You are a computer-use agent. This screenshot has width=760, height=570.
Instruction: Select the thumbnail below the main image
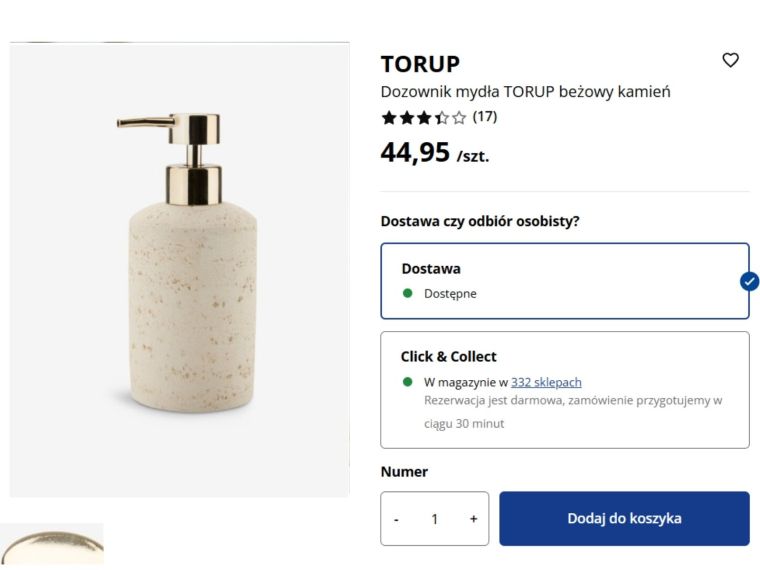(52, 546)
